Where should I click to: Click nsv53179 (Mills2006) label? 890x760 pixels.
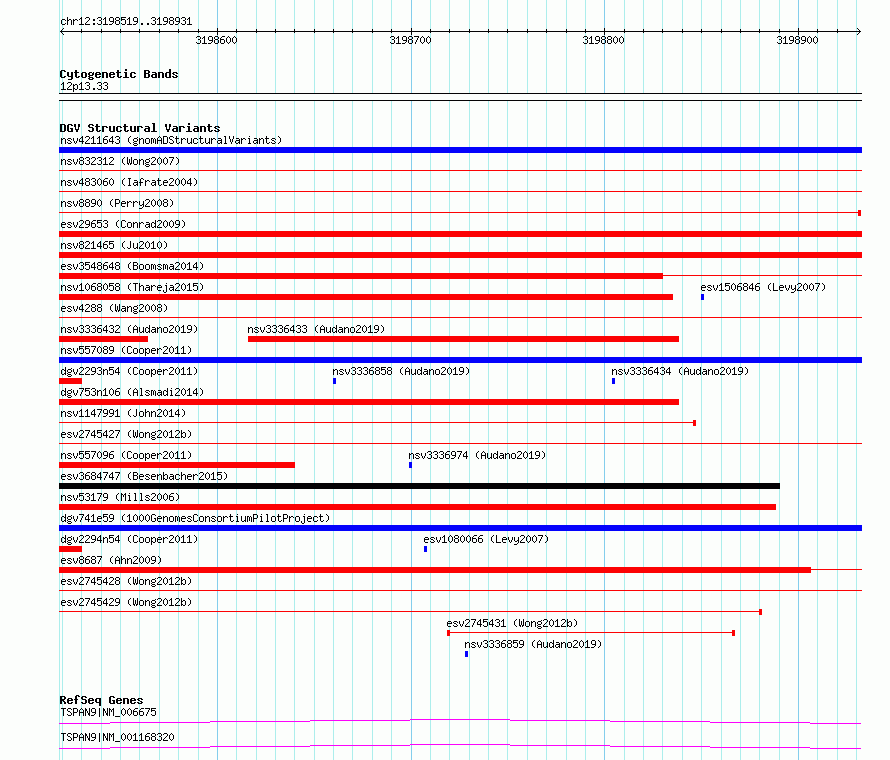click(x=120, y=497)
